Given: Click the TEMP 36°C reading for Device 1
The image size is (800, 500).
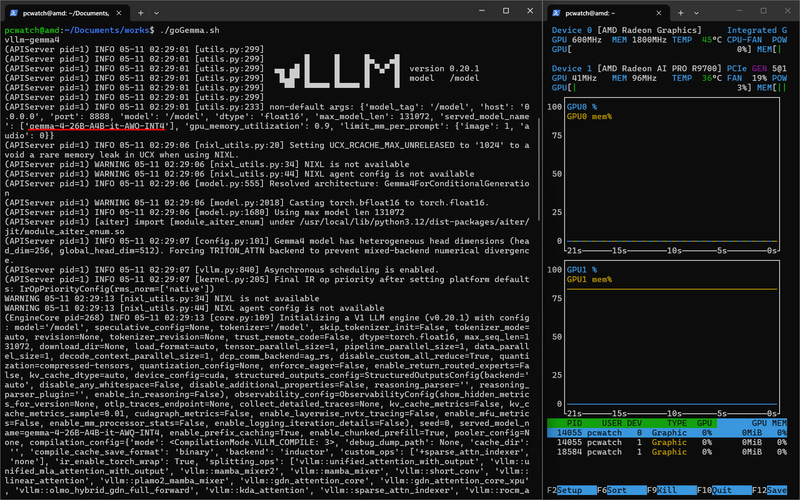Looking at the screenshot, I should pyautogui.click(x=697, y=78).
